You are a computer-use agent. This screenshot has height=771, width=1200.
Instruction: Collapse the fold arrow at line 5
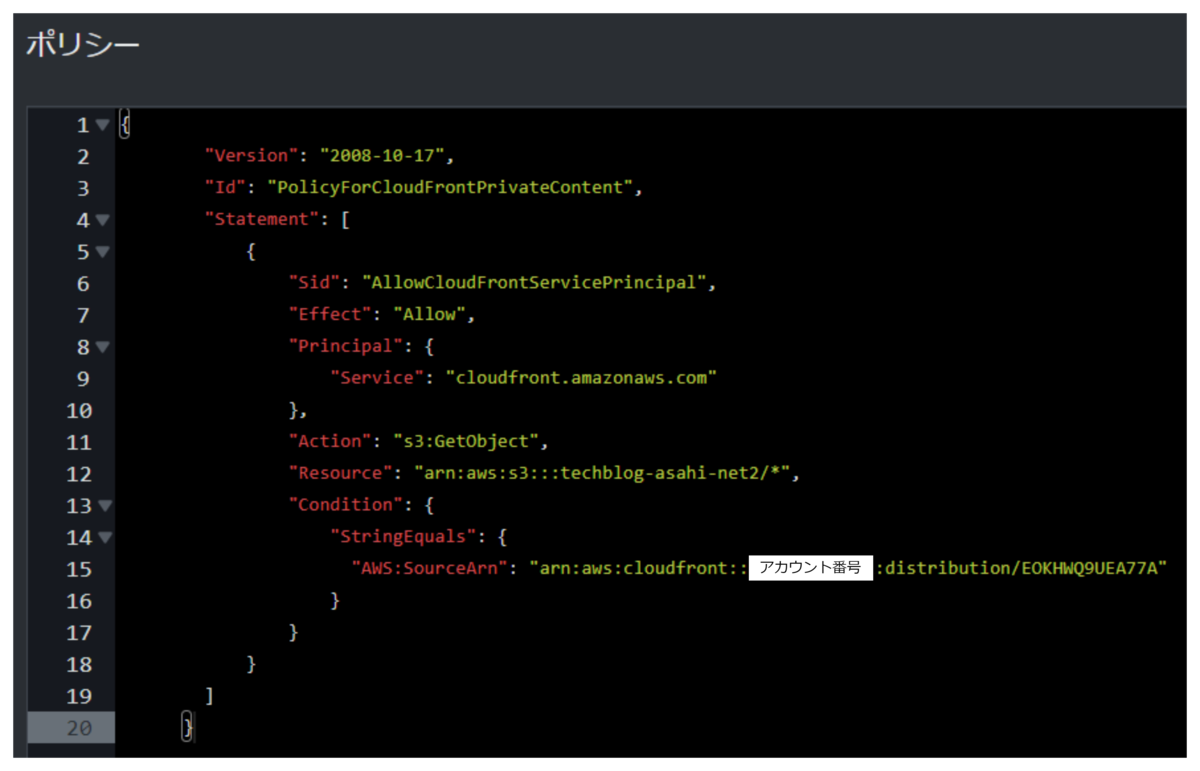[x=103, y=252]
